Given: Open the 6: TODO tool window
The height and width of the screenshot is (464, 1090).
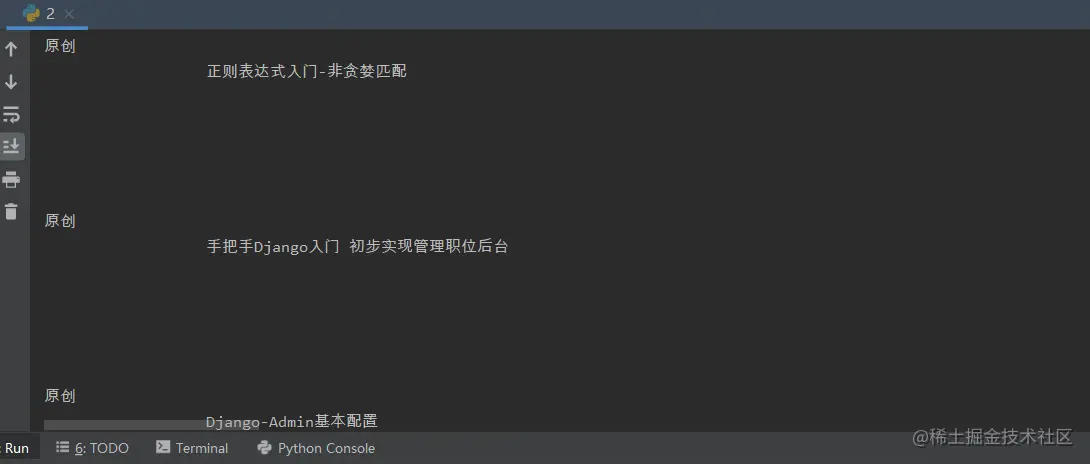Looking at the screenshot, I should pyautogui.click(x=92, y=448).
